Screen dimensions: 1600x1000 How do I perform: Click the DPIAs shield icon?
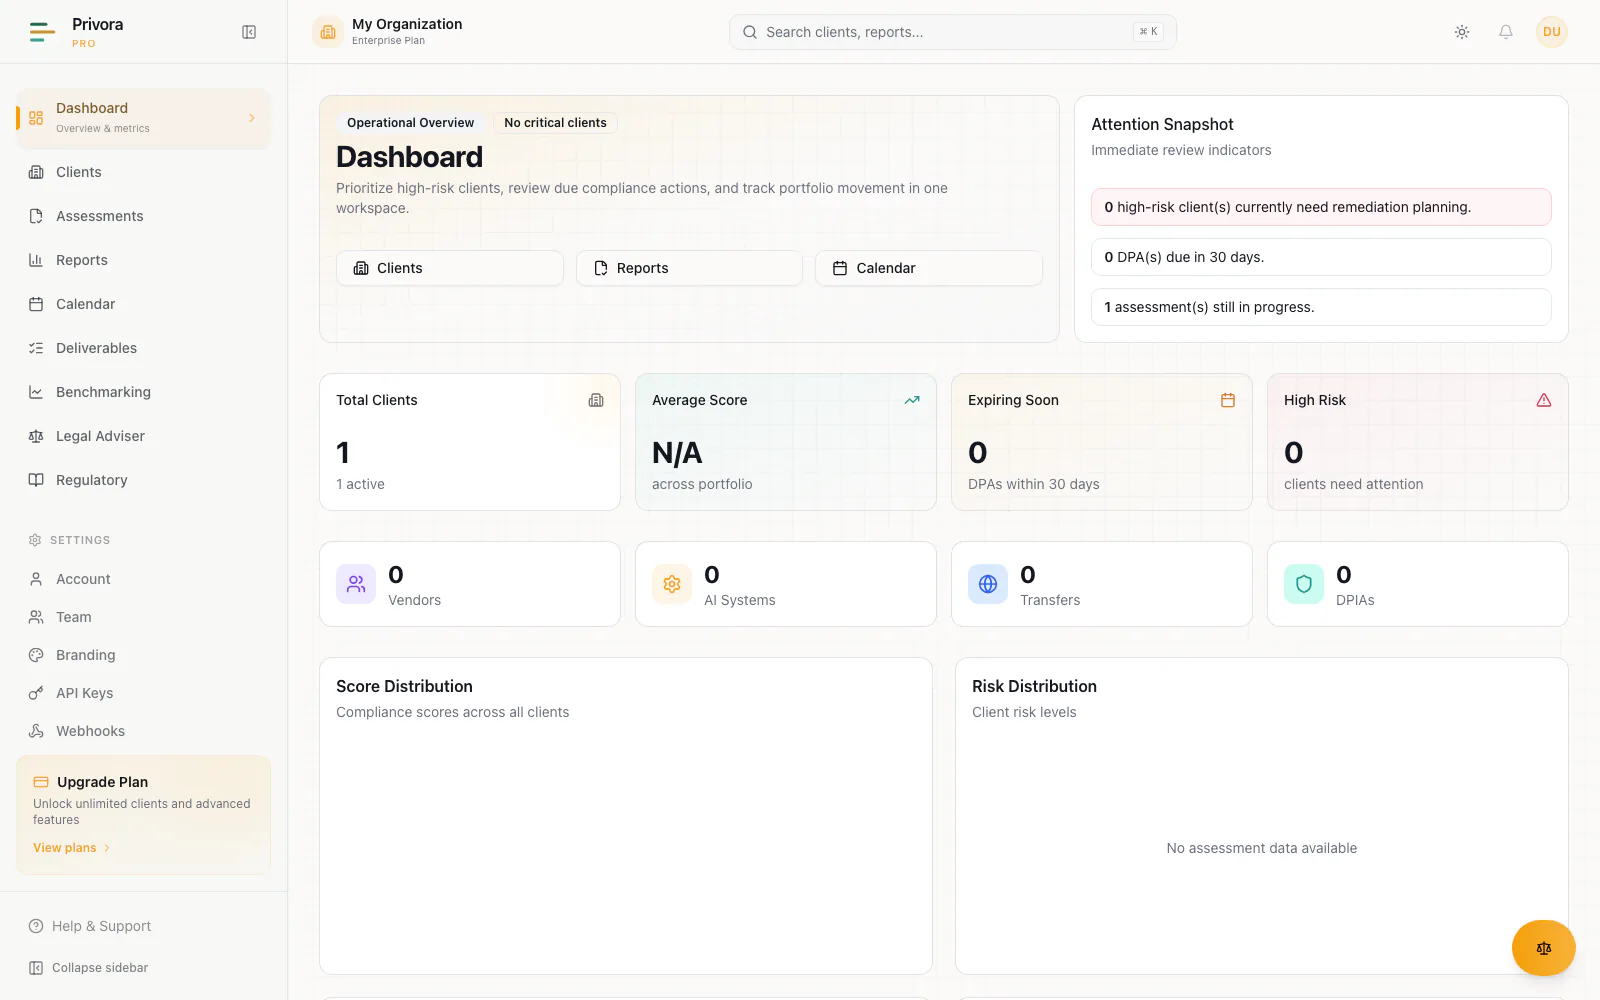(x=1304, y=584)
